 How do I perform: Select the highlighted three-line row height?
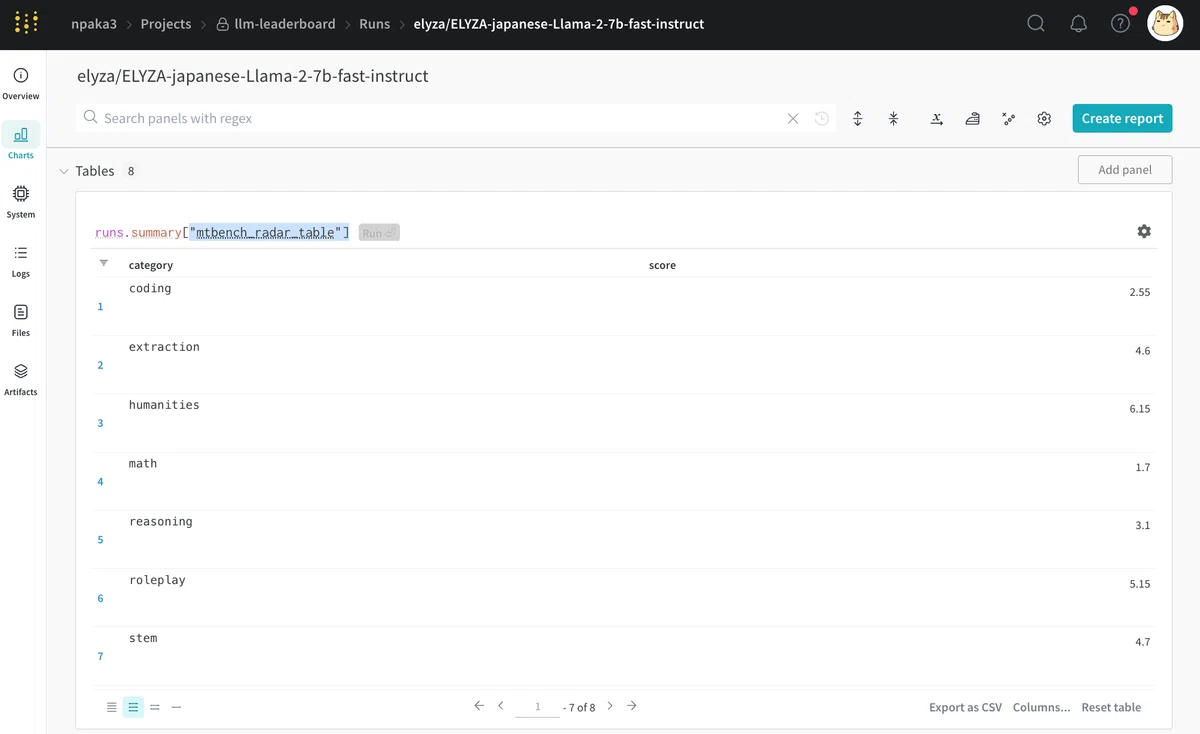point(133,707)
